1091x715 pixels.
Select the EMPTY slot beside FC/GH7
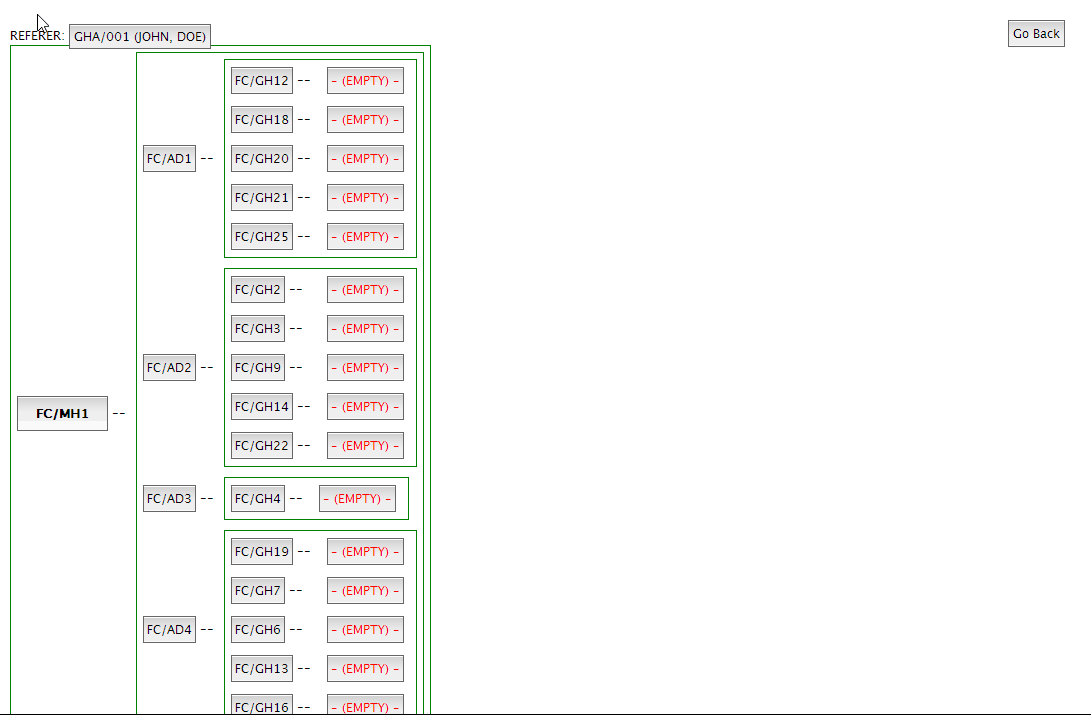pos(365,591)
